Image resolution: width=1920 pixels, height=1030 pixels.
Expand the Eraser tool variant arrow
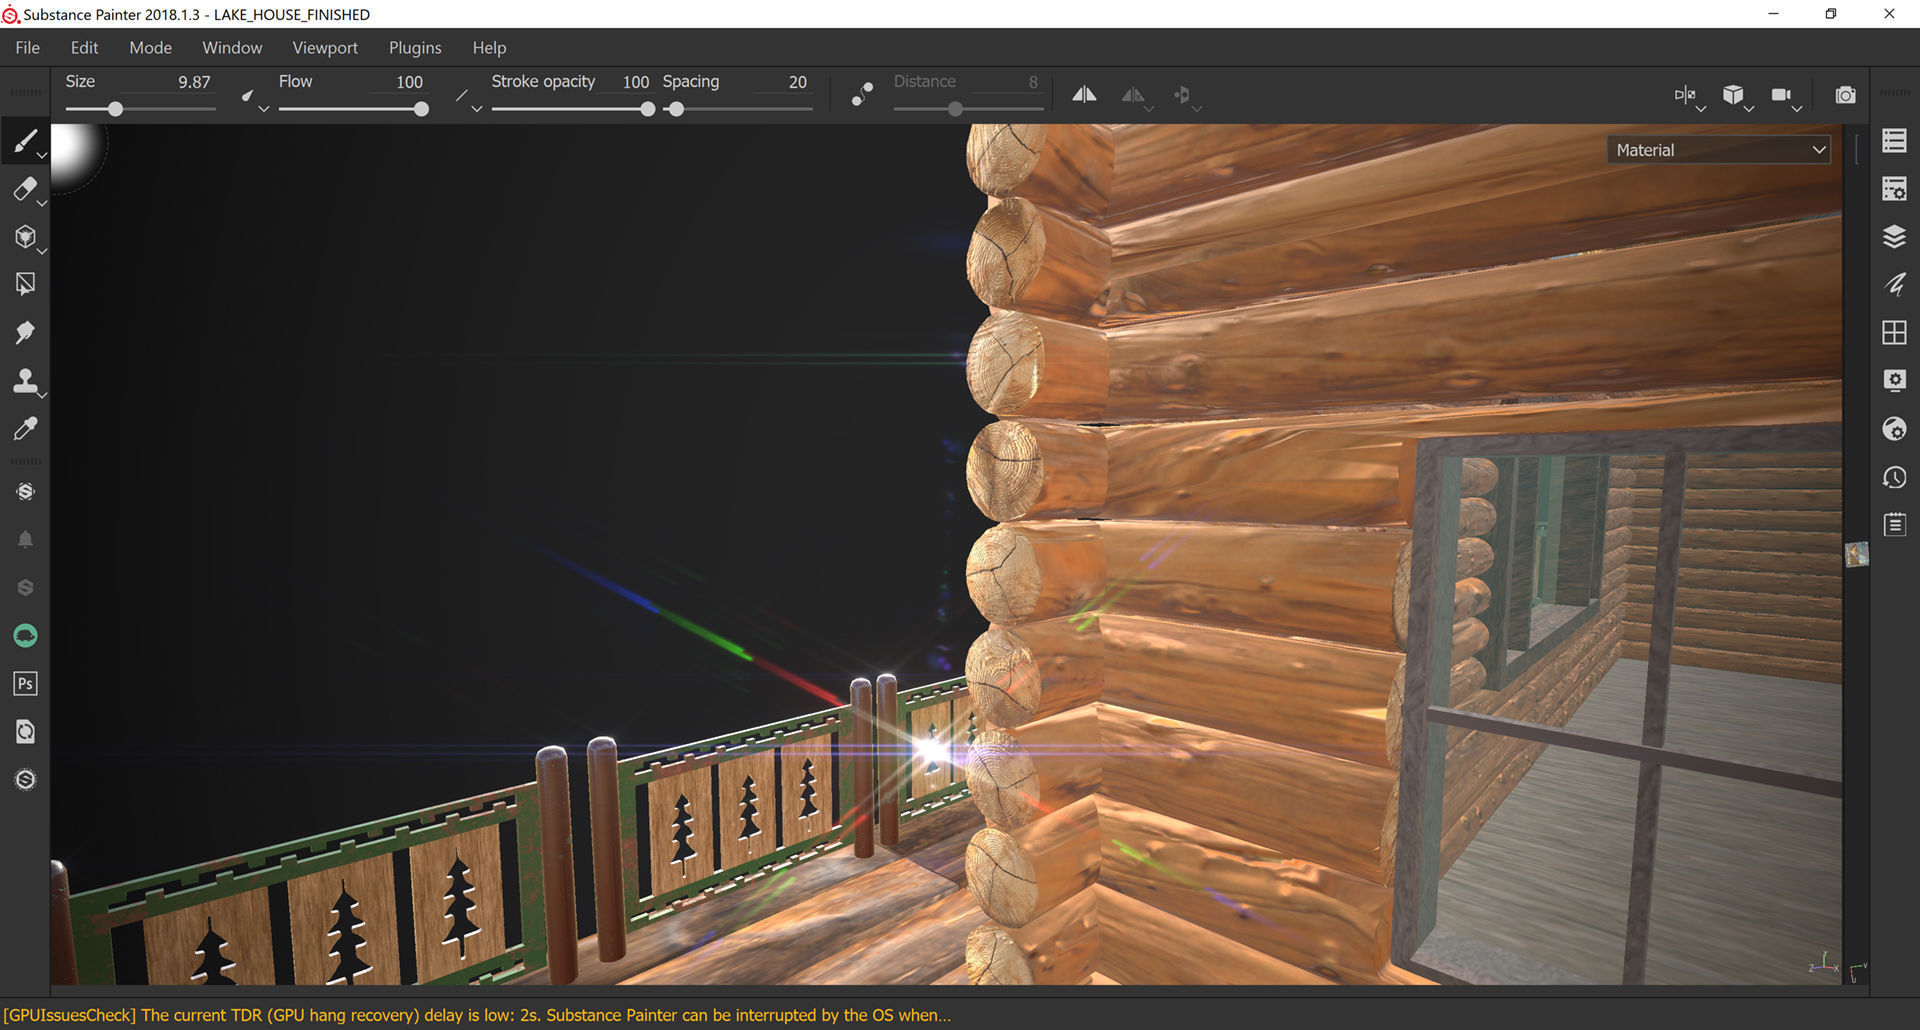click(42, 204)
